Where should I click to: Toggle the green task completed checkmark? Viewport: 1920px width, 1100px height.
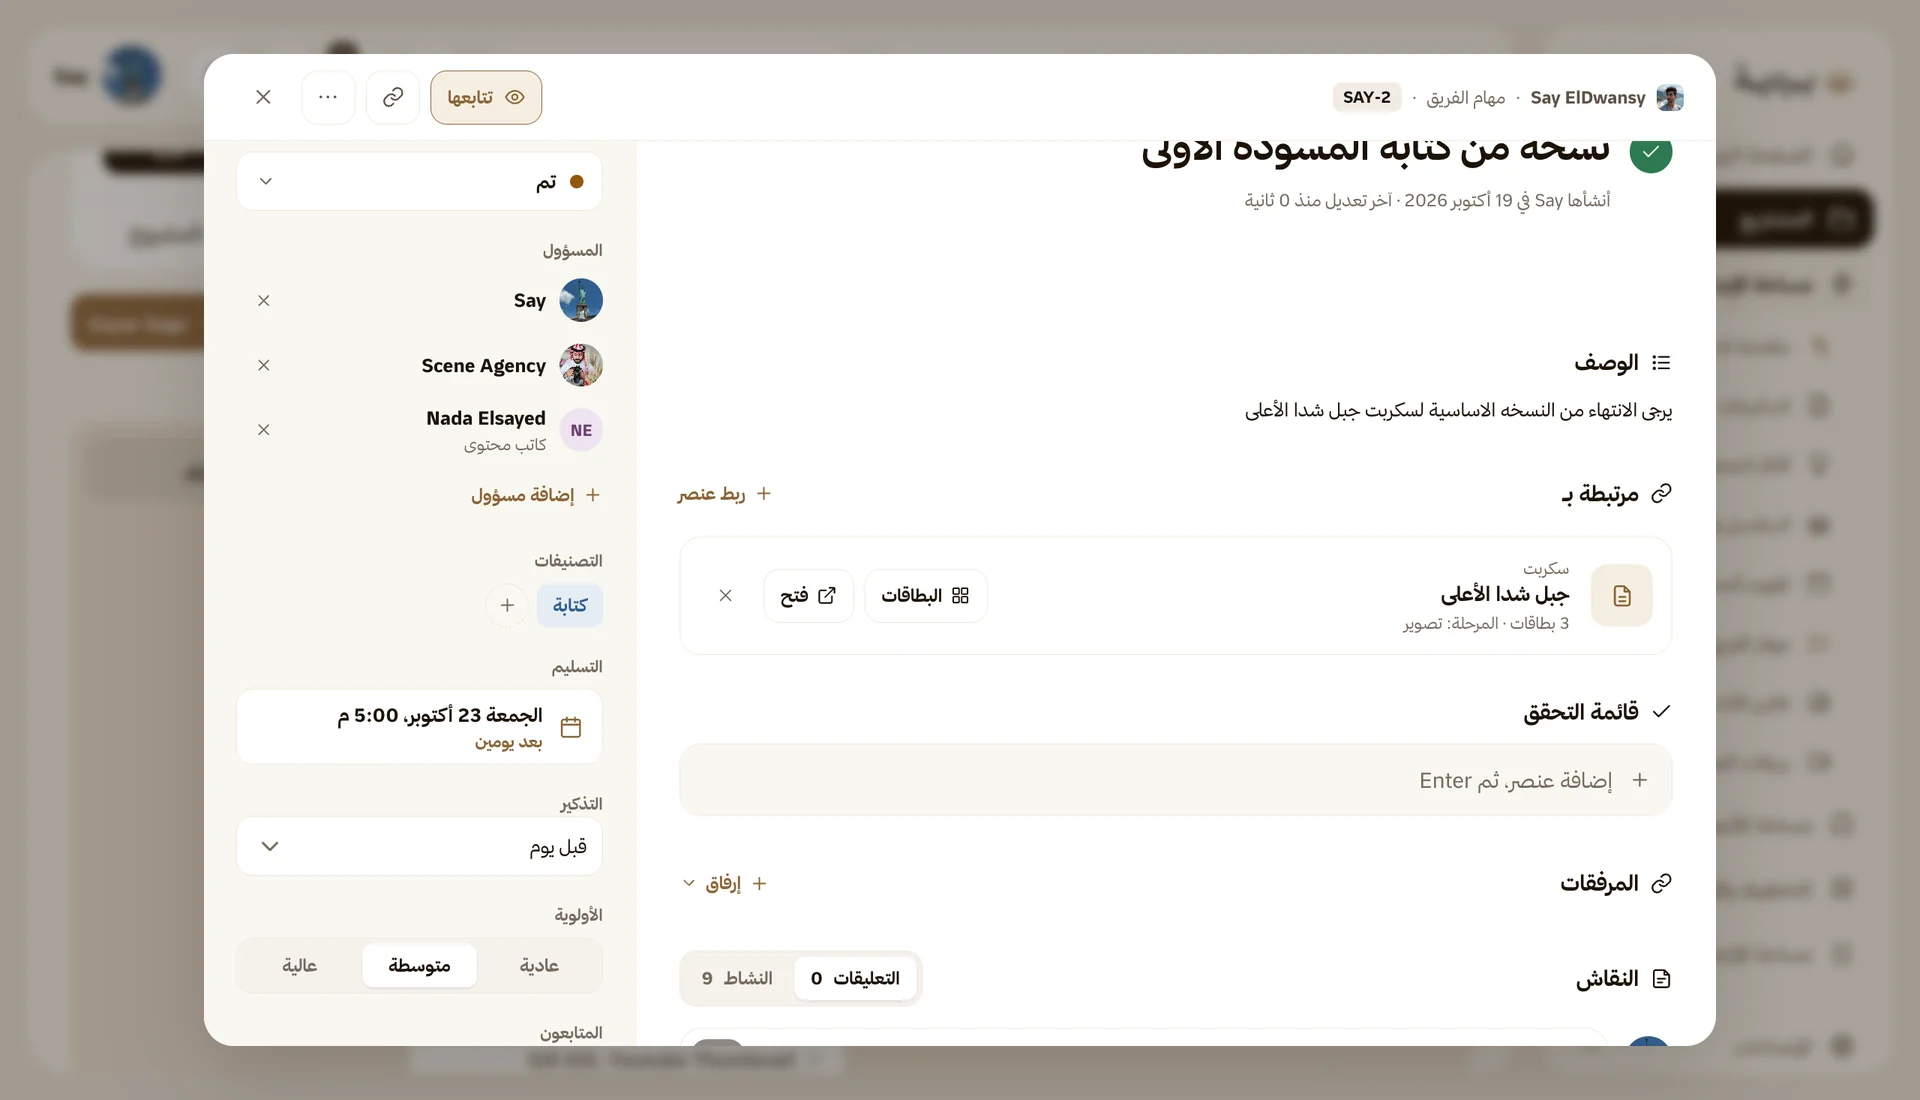tap(1651, 152)
